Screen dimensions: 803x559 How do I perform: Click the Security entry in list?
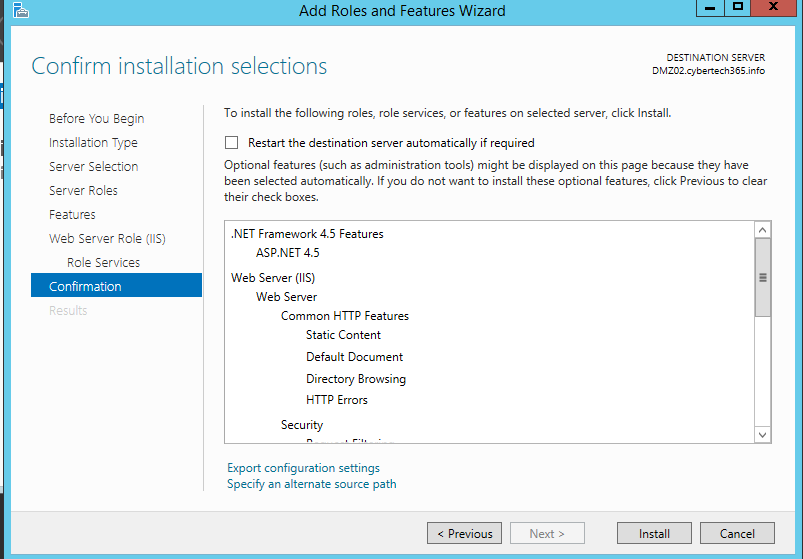[302, 425]
